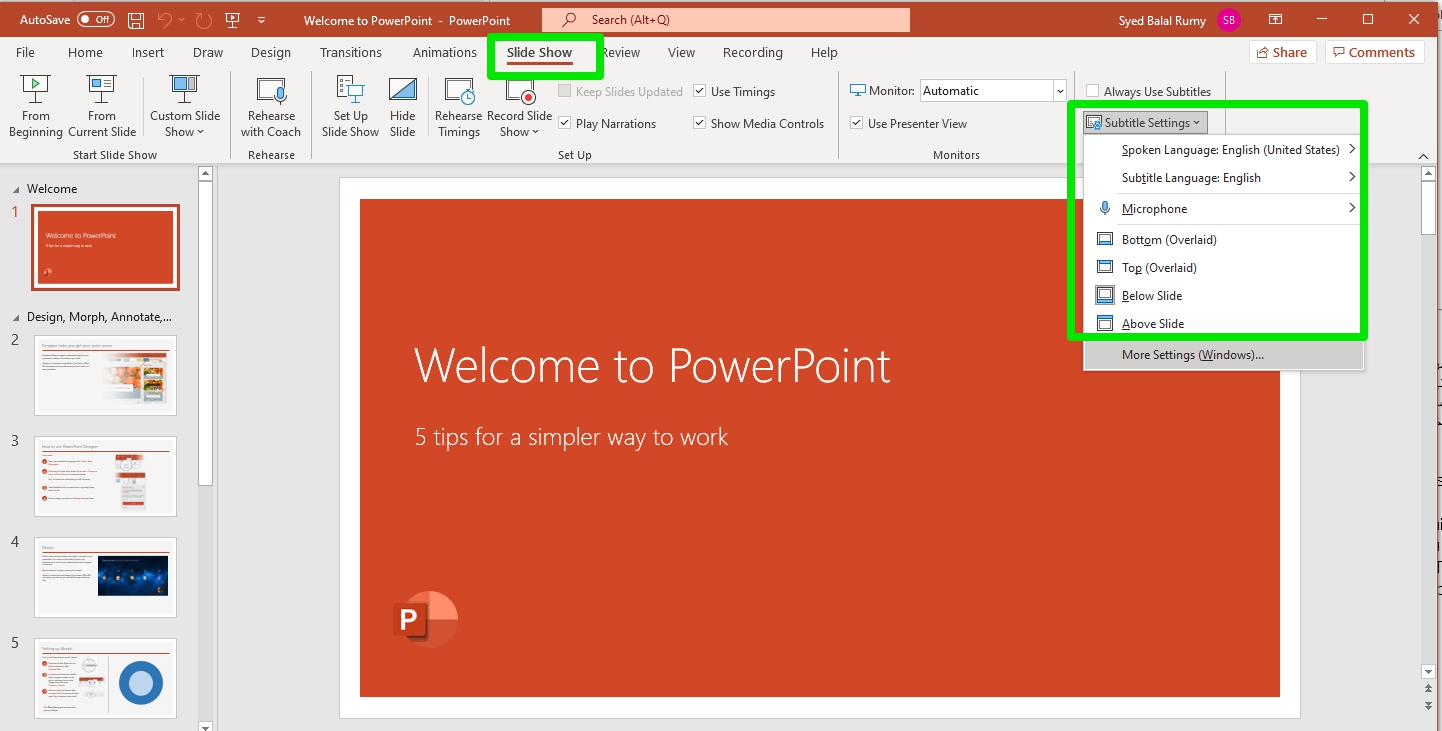The height and width of the screenshot is (731, 1442).
Task: Start slide show From Beginning
Action: click(36, 106)
